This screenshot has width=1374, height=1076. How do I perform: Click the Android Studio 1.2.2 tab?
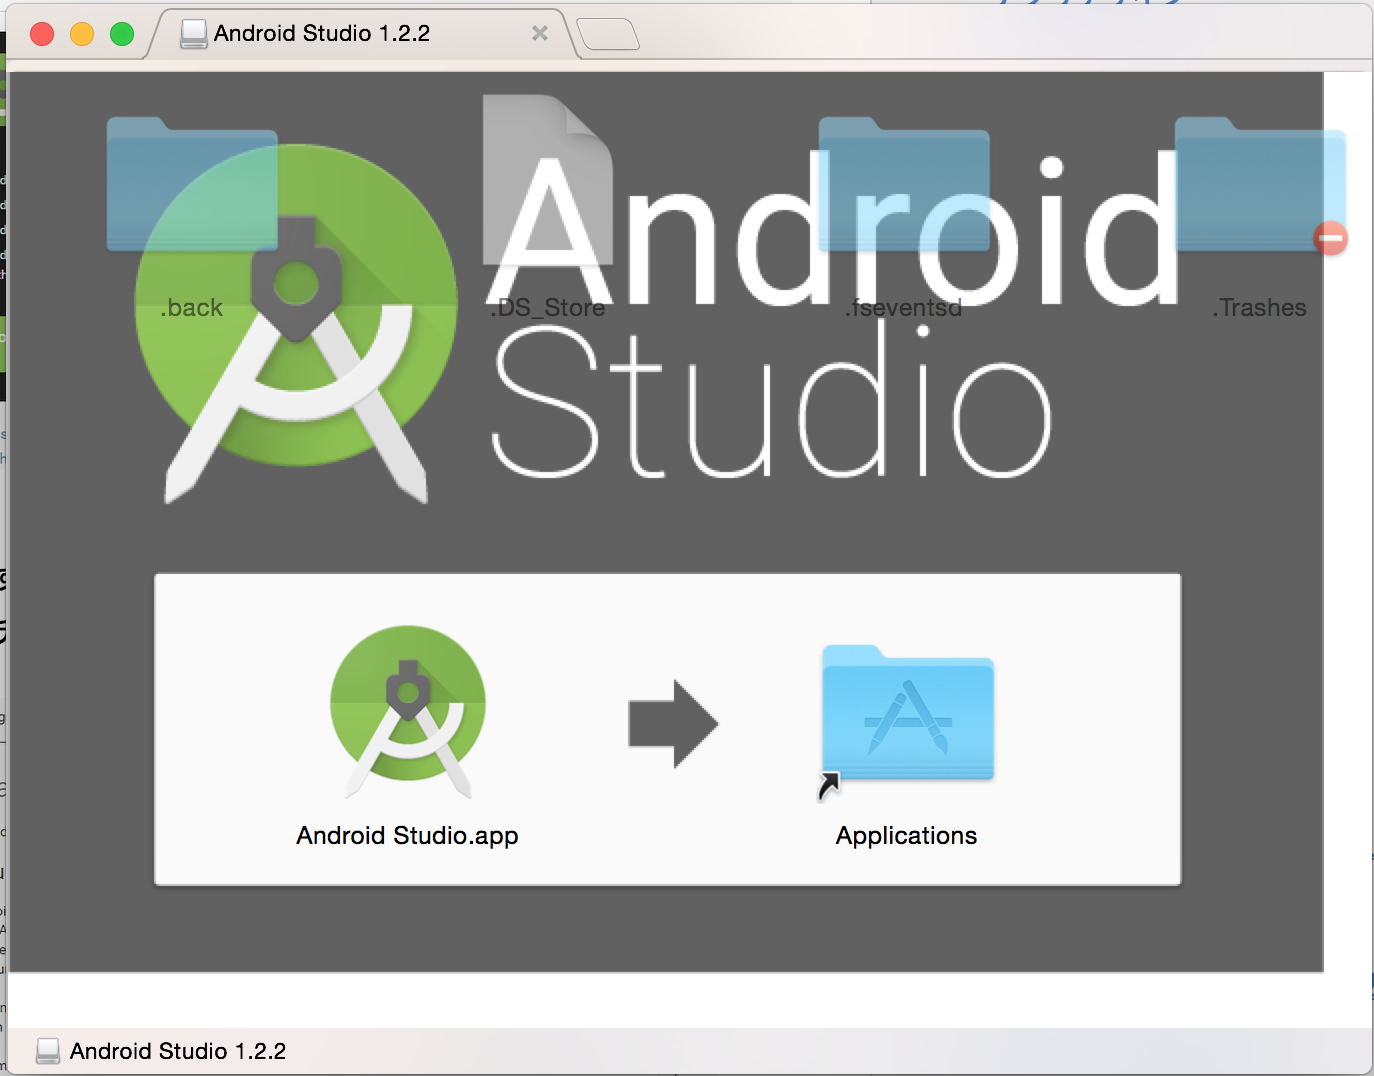pos(362,33)
